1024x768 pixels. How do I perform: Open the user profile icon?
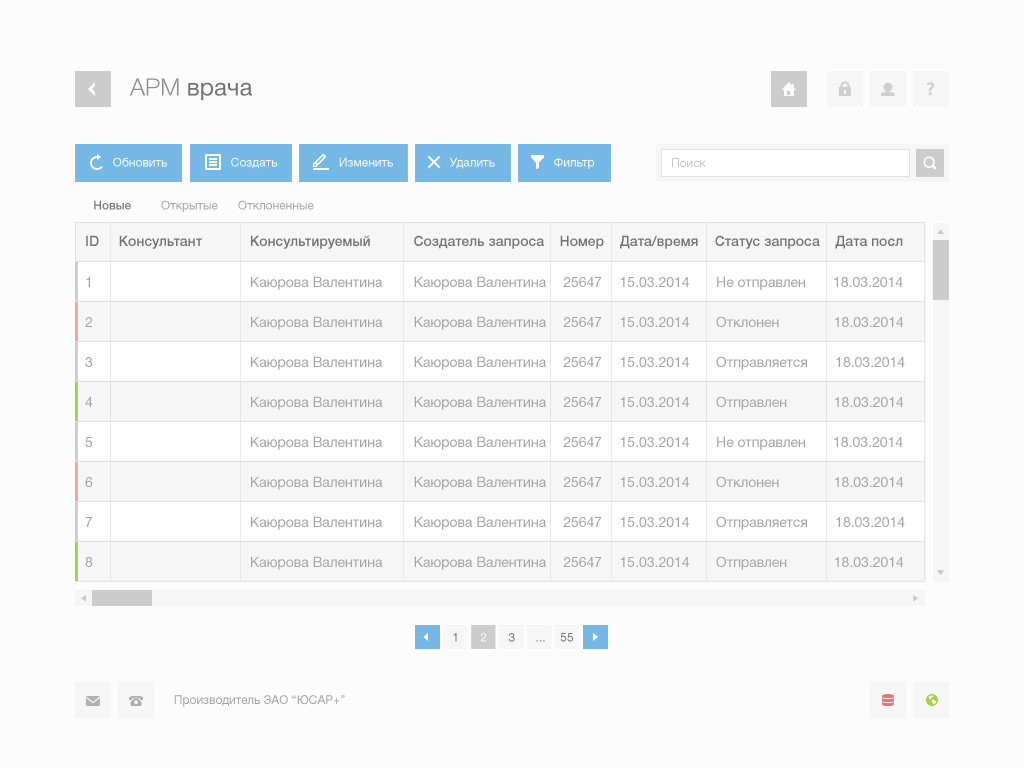click(887, 89)
